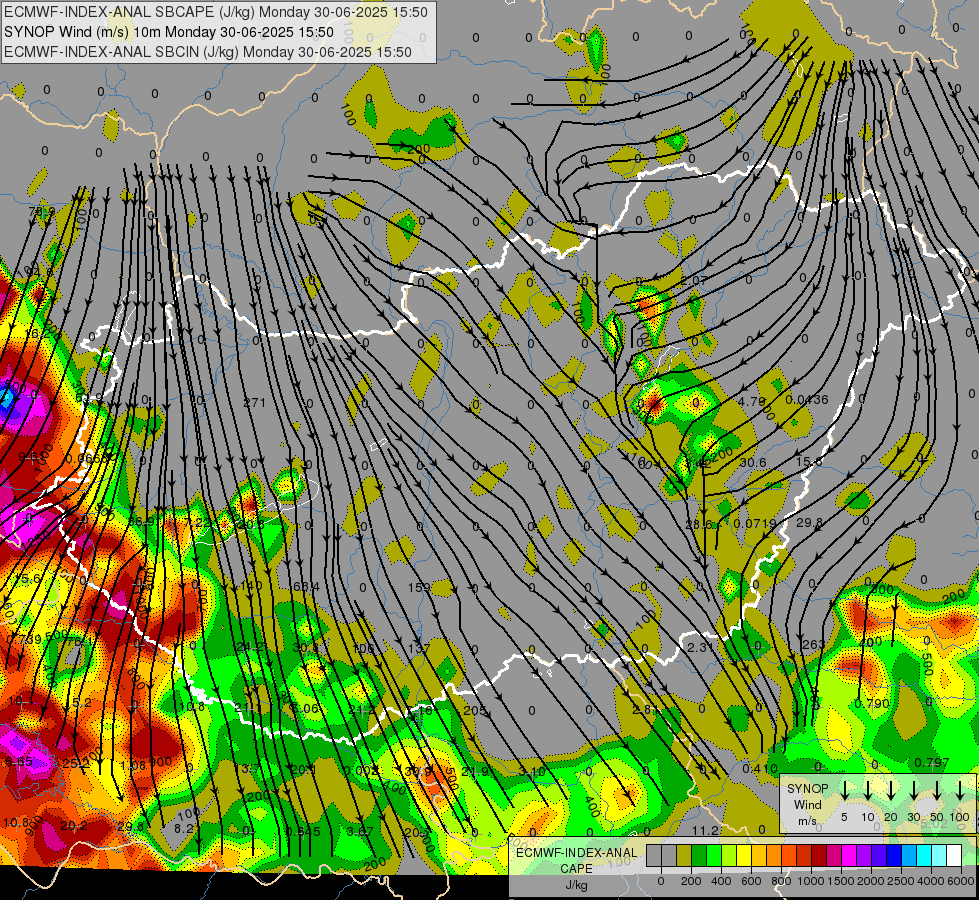Pick the olive swatch in CAPE legend
Screen dimensions: 979x900
(x=684, y=856)
